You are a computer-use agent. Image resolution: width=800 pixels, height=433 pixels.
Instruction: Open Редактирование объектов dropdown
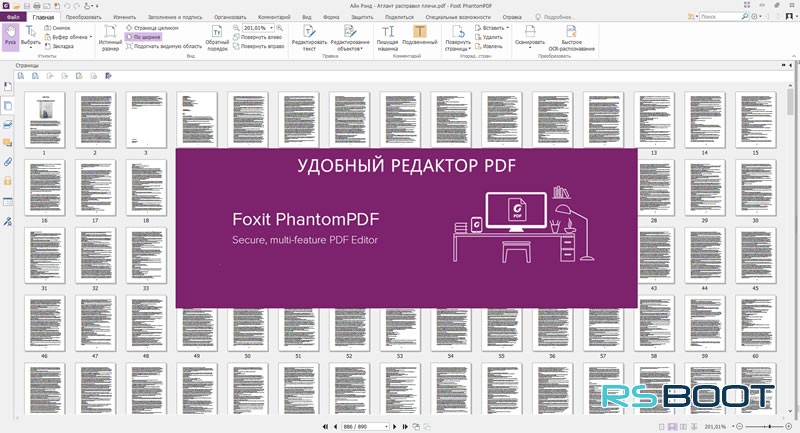tap(350, 38)
